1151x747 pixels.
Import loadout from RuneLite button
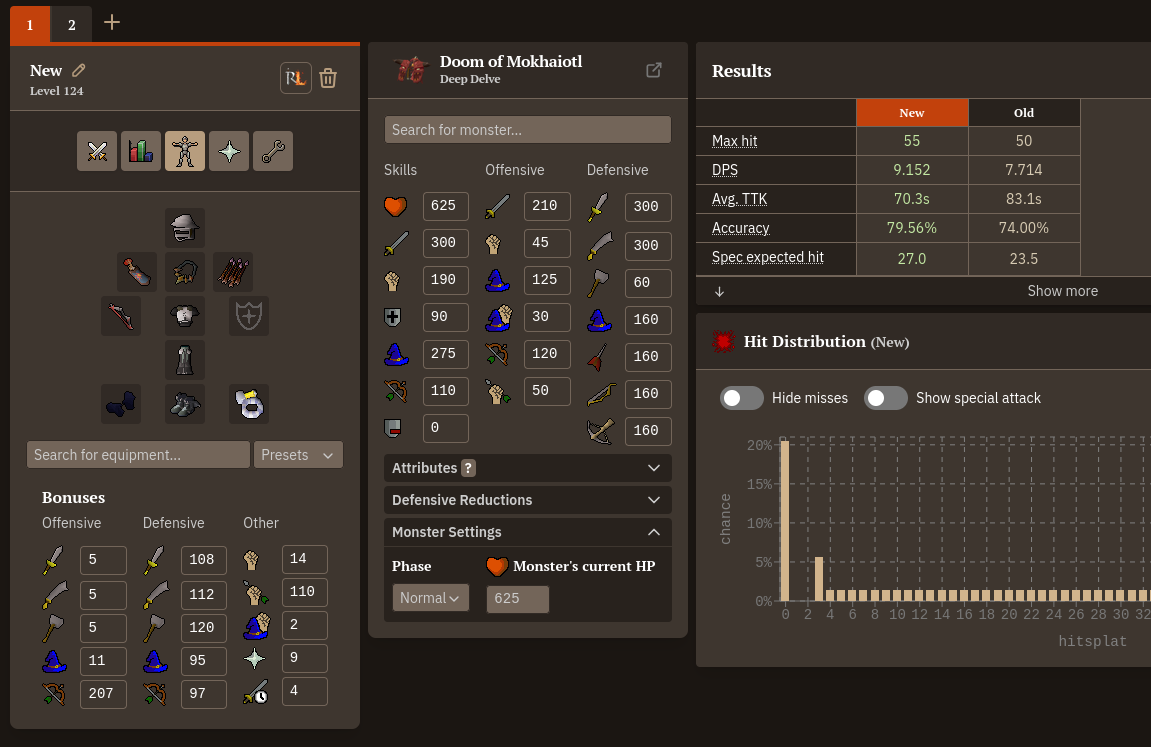pyautogui.click(x=296, y=78)
